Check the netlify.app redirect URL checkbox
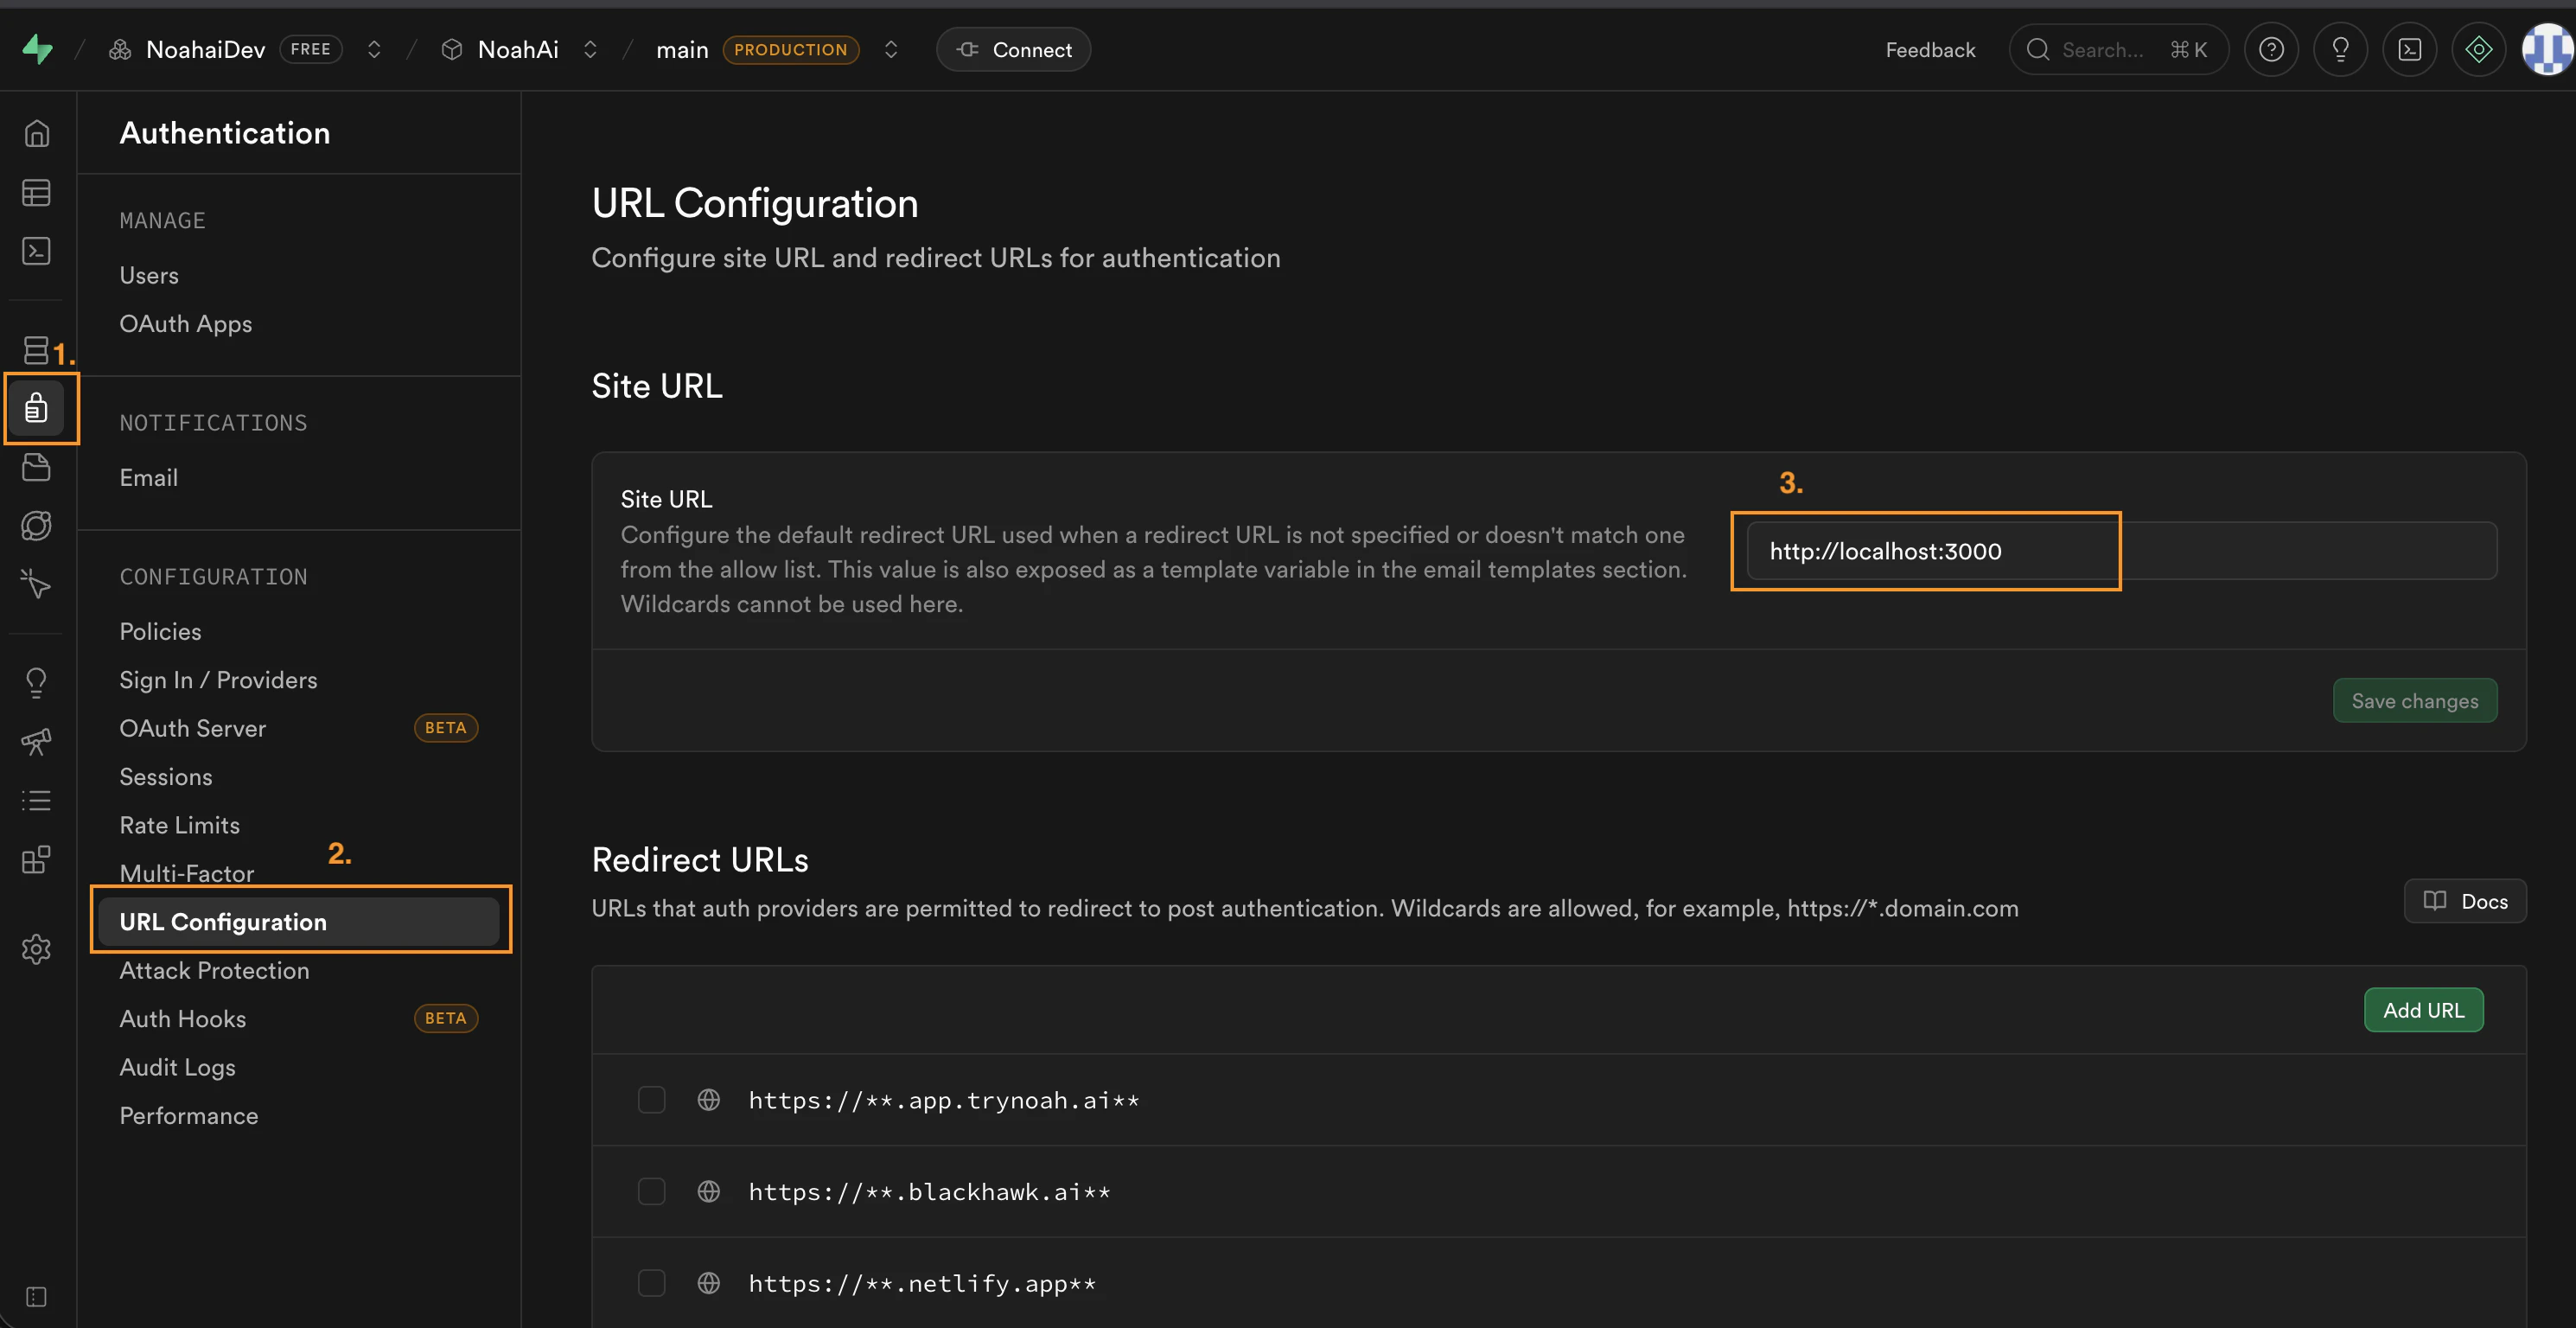This screenshot has width=2576, height=1328. pyautogui.click(x=651, y=1283)
